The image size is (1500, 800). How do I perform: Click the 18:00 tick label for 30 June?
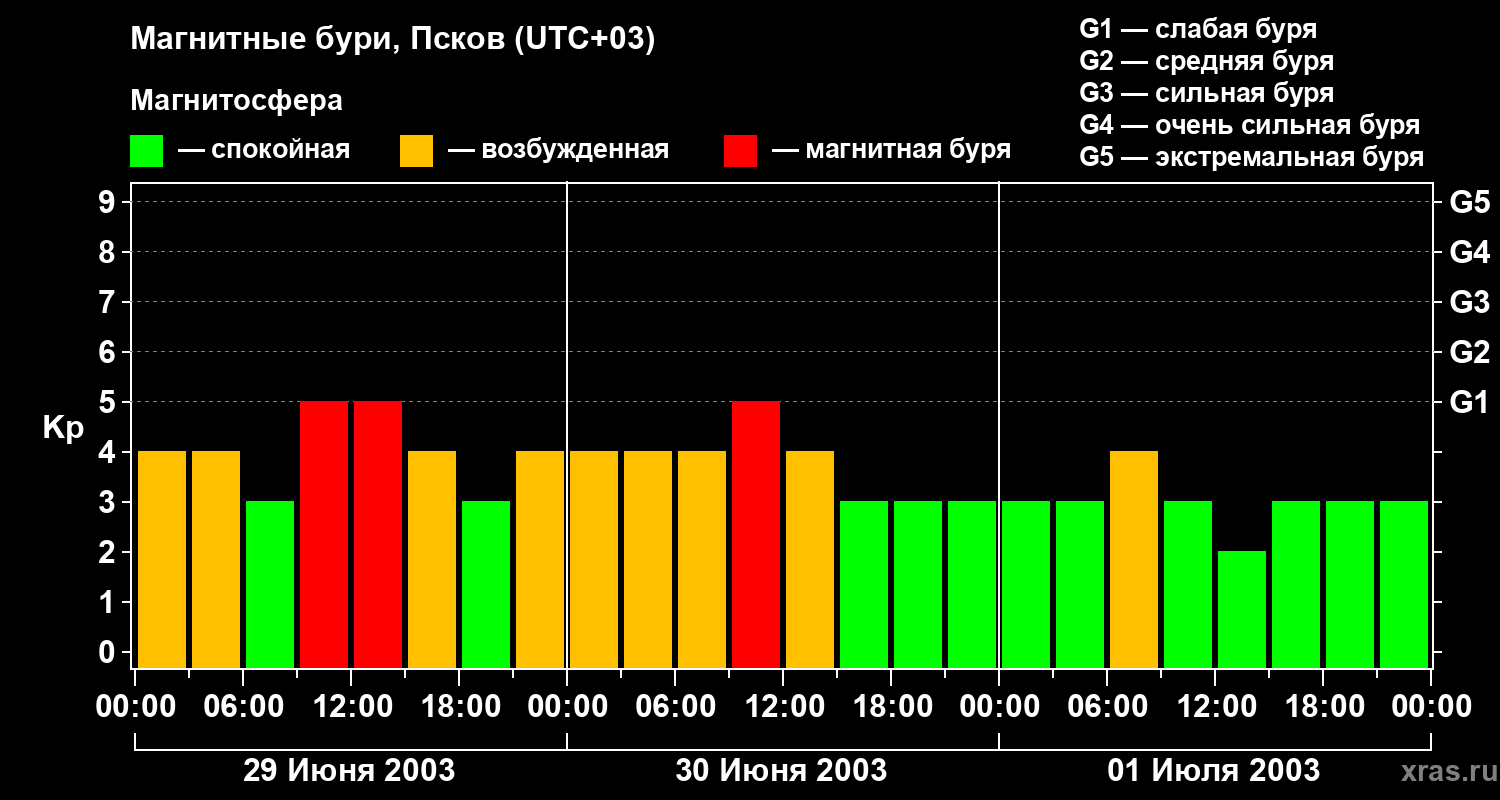pos(891,707)
